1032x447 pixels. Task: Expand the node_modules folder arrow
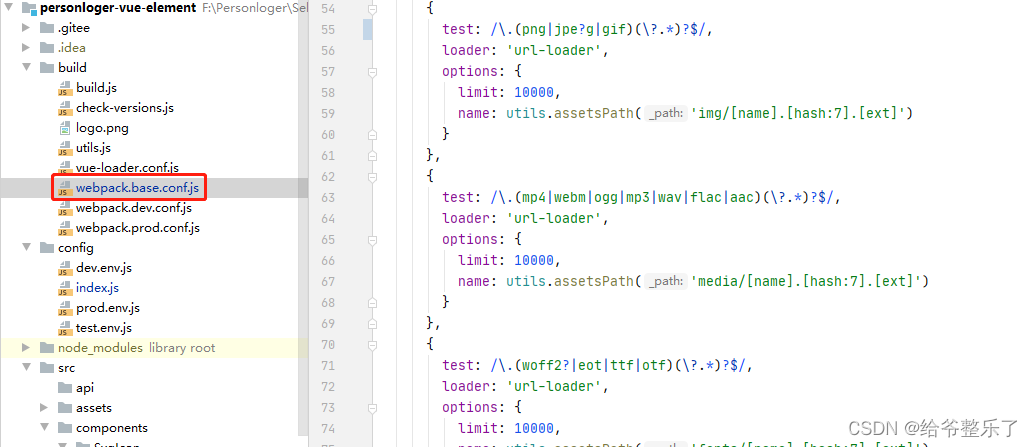26,348
